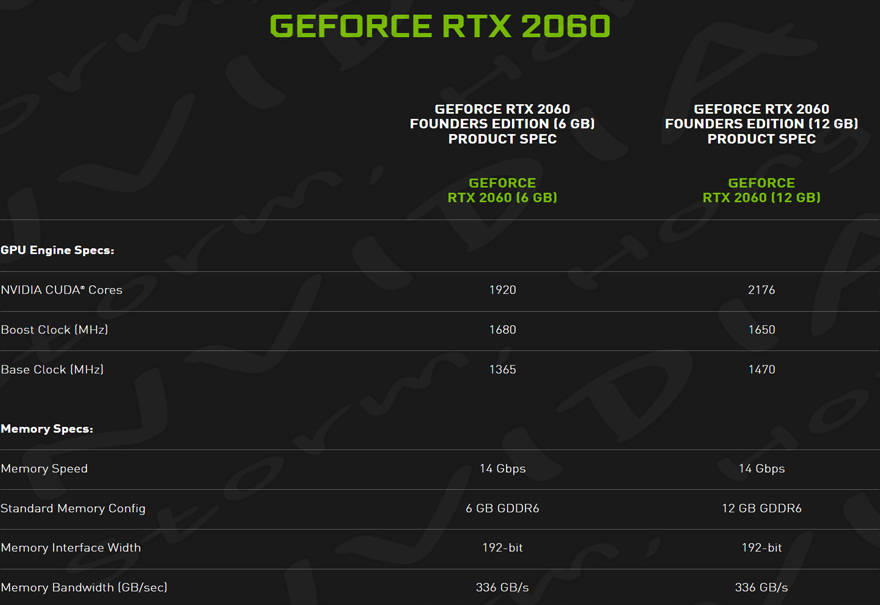Click the Base Clock (MHz) row label
The image size is (880, 605).
coord(52,370)
